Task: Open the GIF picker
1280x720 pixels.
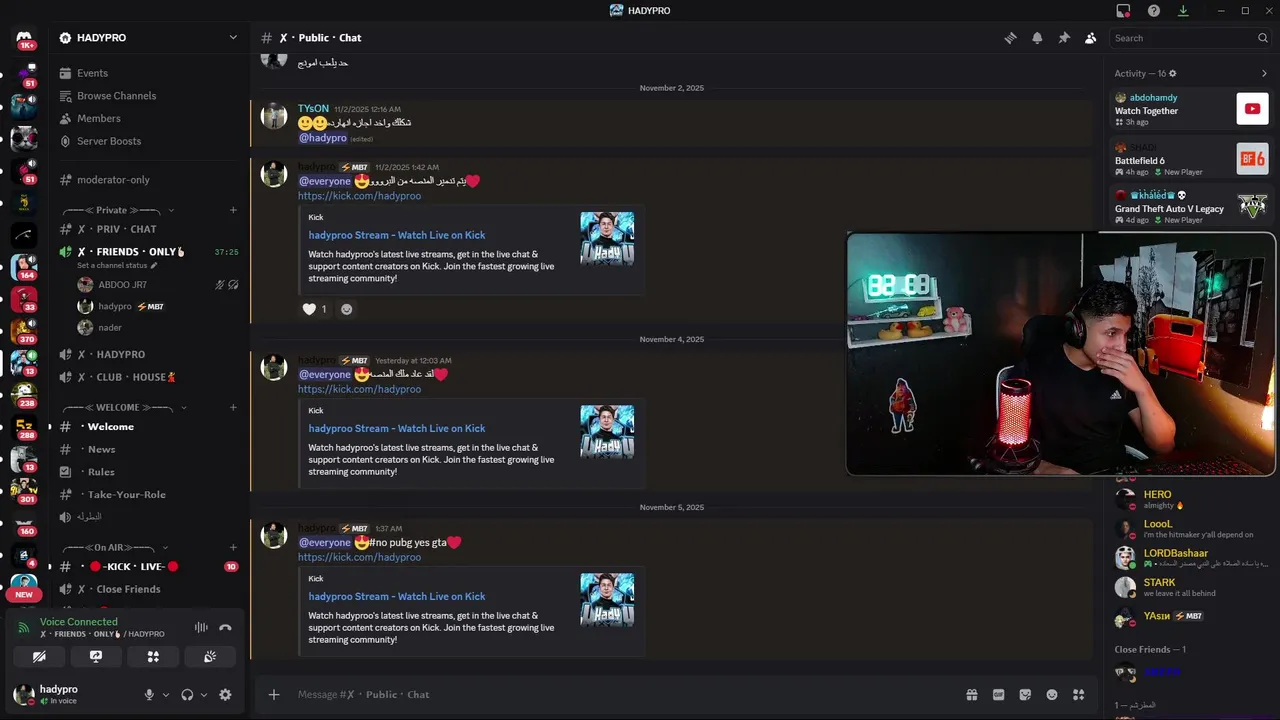Action: 998,694
